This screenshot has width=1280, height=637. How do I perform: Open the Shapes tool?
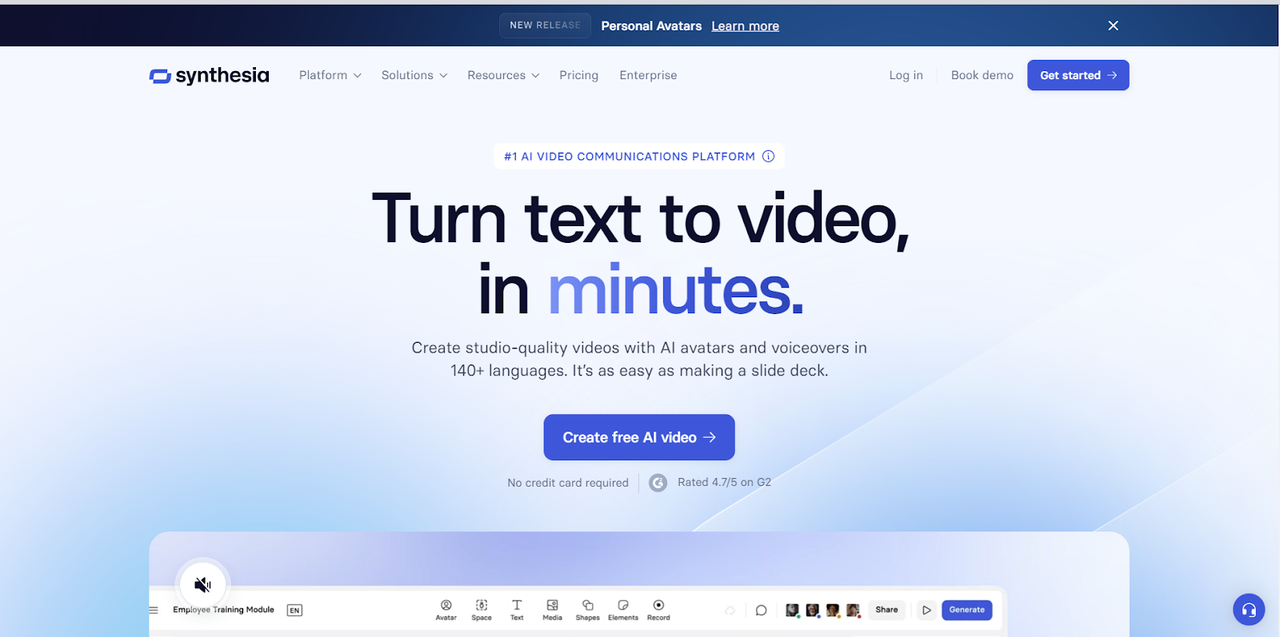pyautogui.click(x=588, y=610)
